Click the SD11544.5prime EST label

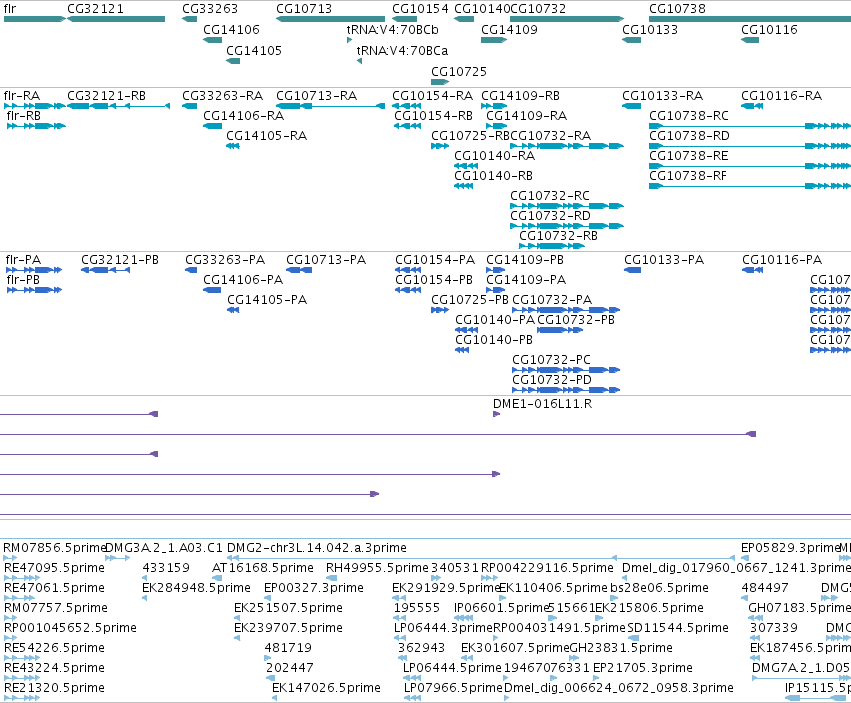(x=678, y=628)
